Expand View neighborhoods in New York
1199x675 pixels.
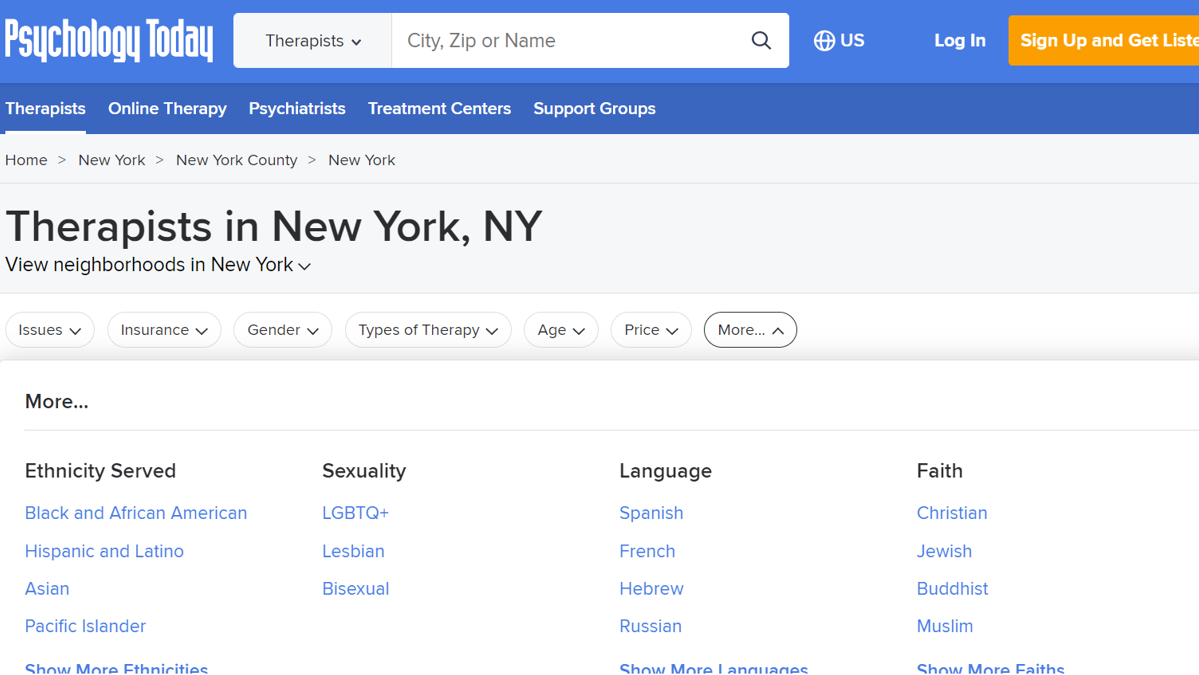point(158,265)
